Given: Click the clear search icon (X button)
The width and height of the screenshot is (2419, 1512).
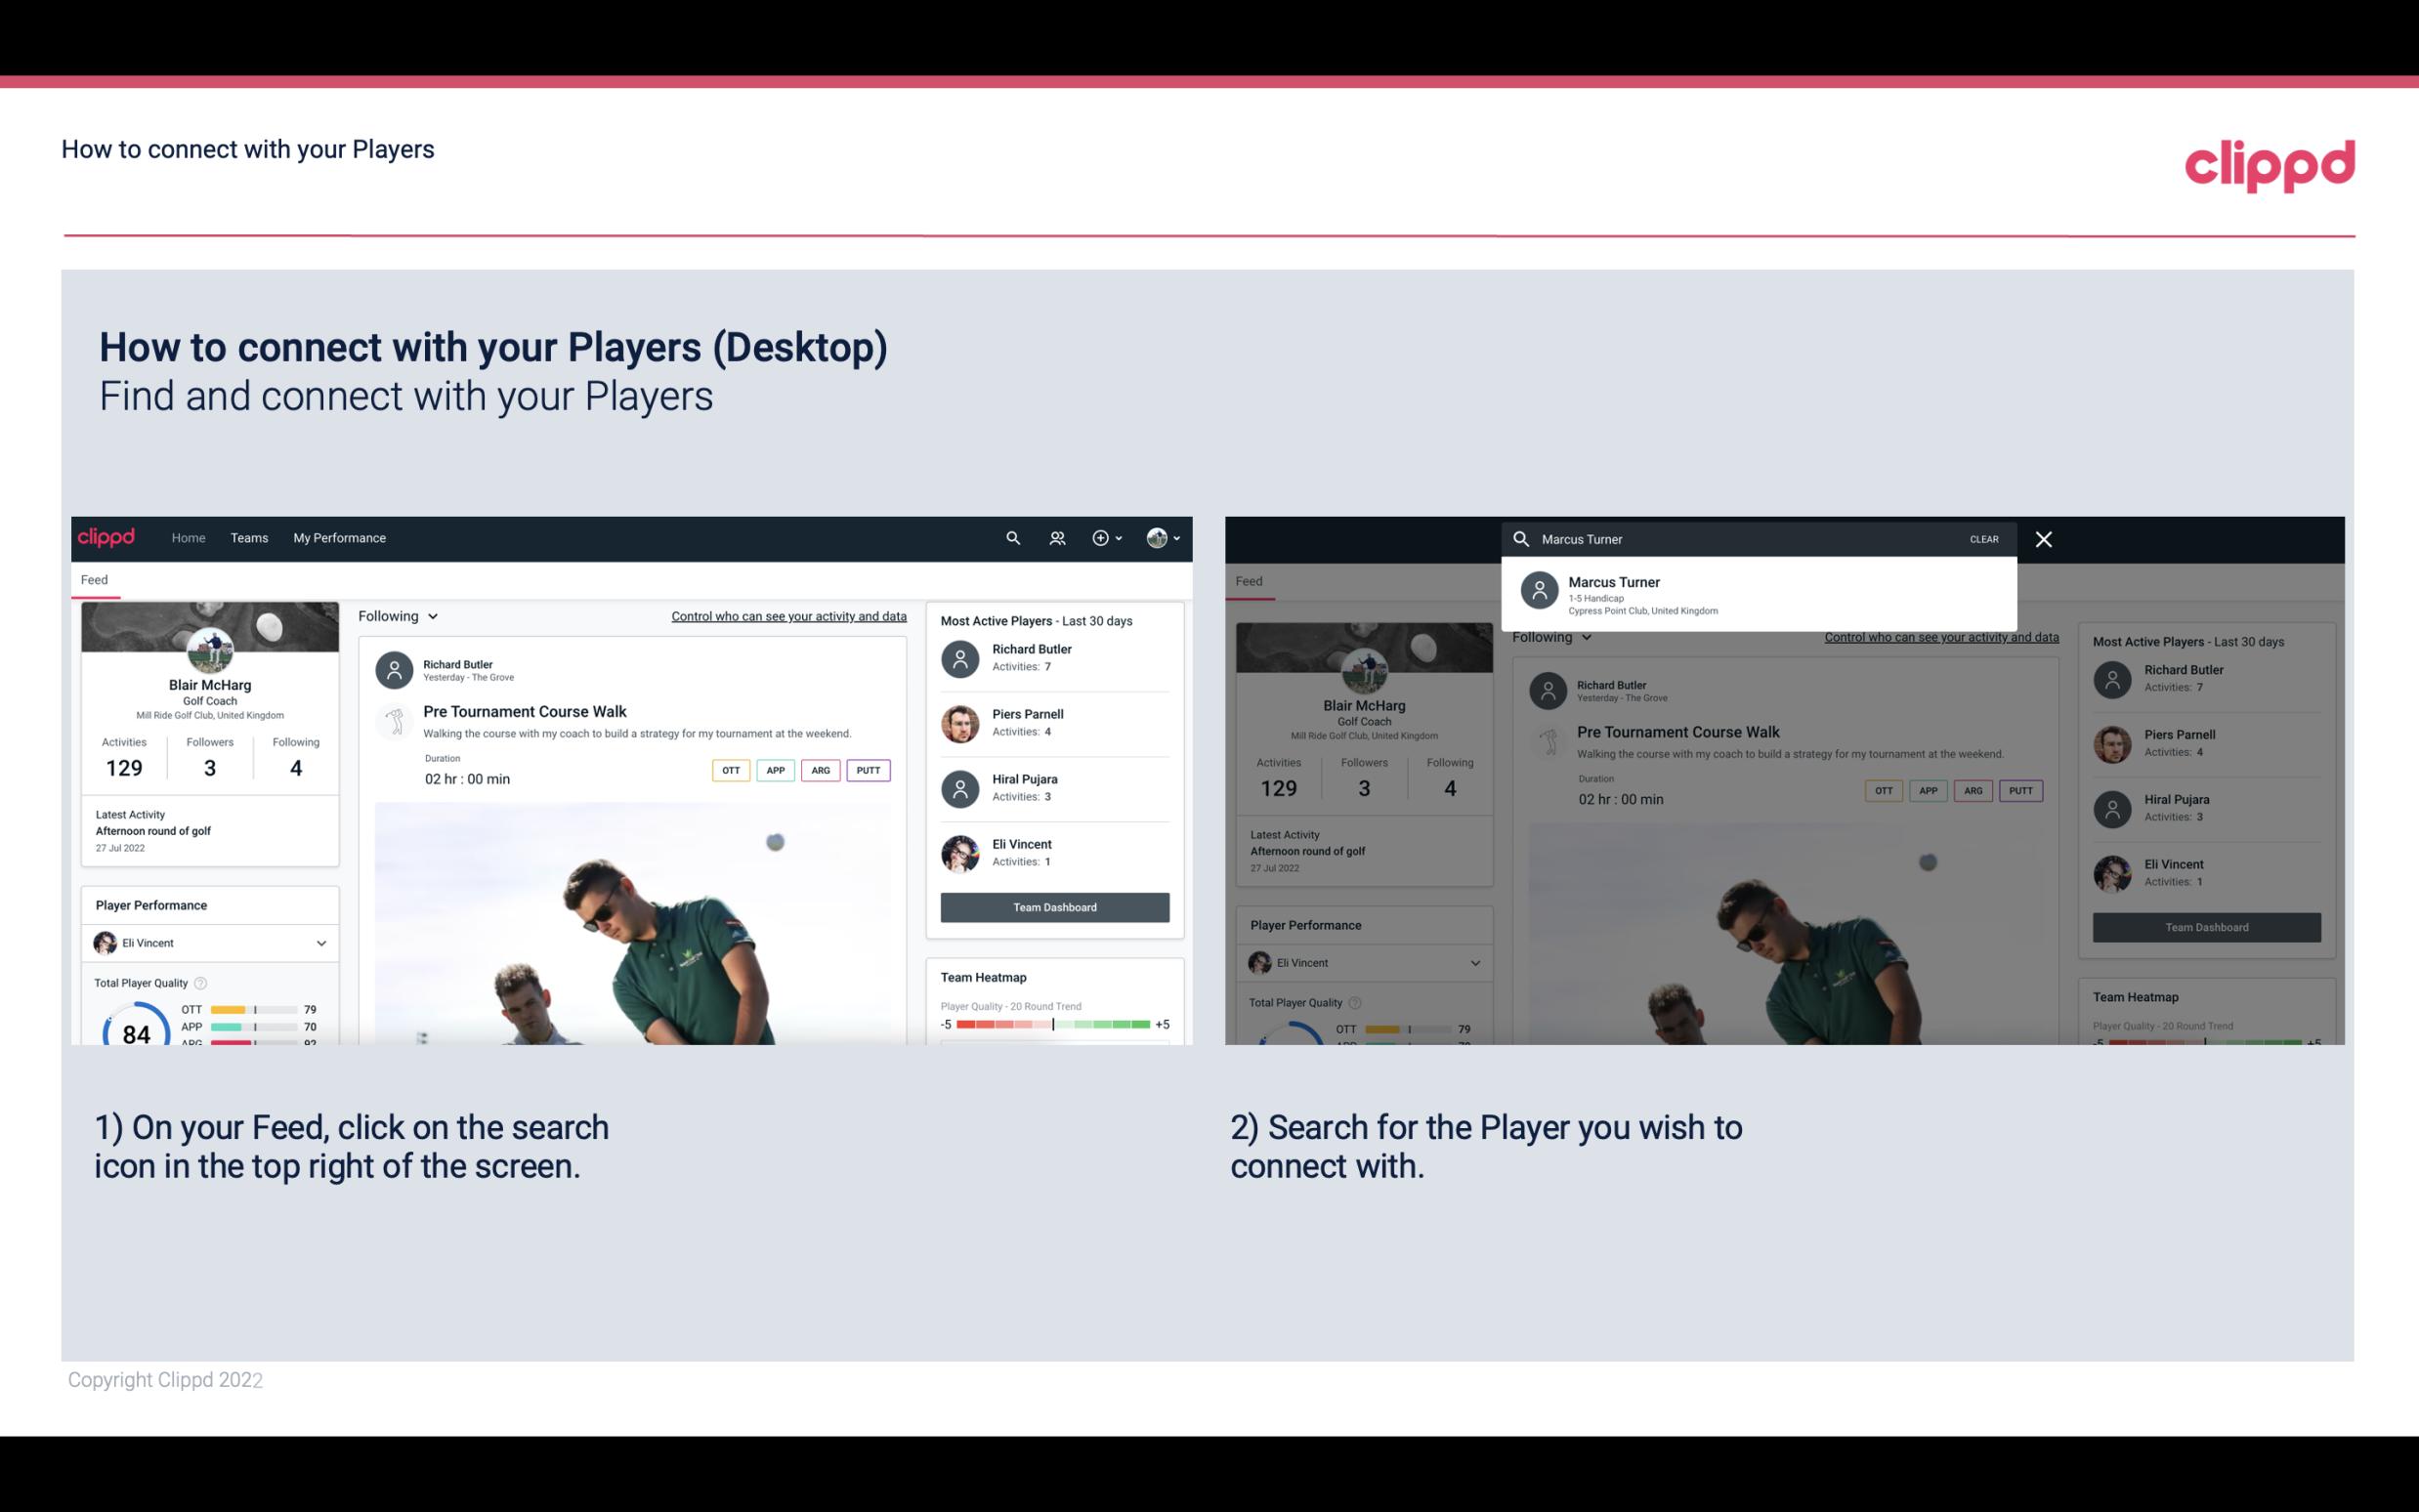Looking at the screenshot, I should (x=2043, y=538).
